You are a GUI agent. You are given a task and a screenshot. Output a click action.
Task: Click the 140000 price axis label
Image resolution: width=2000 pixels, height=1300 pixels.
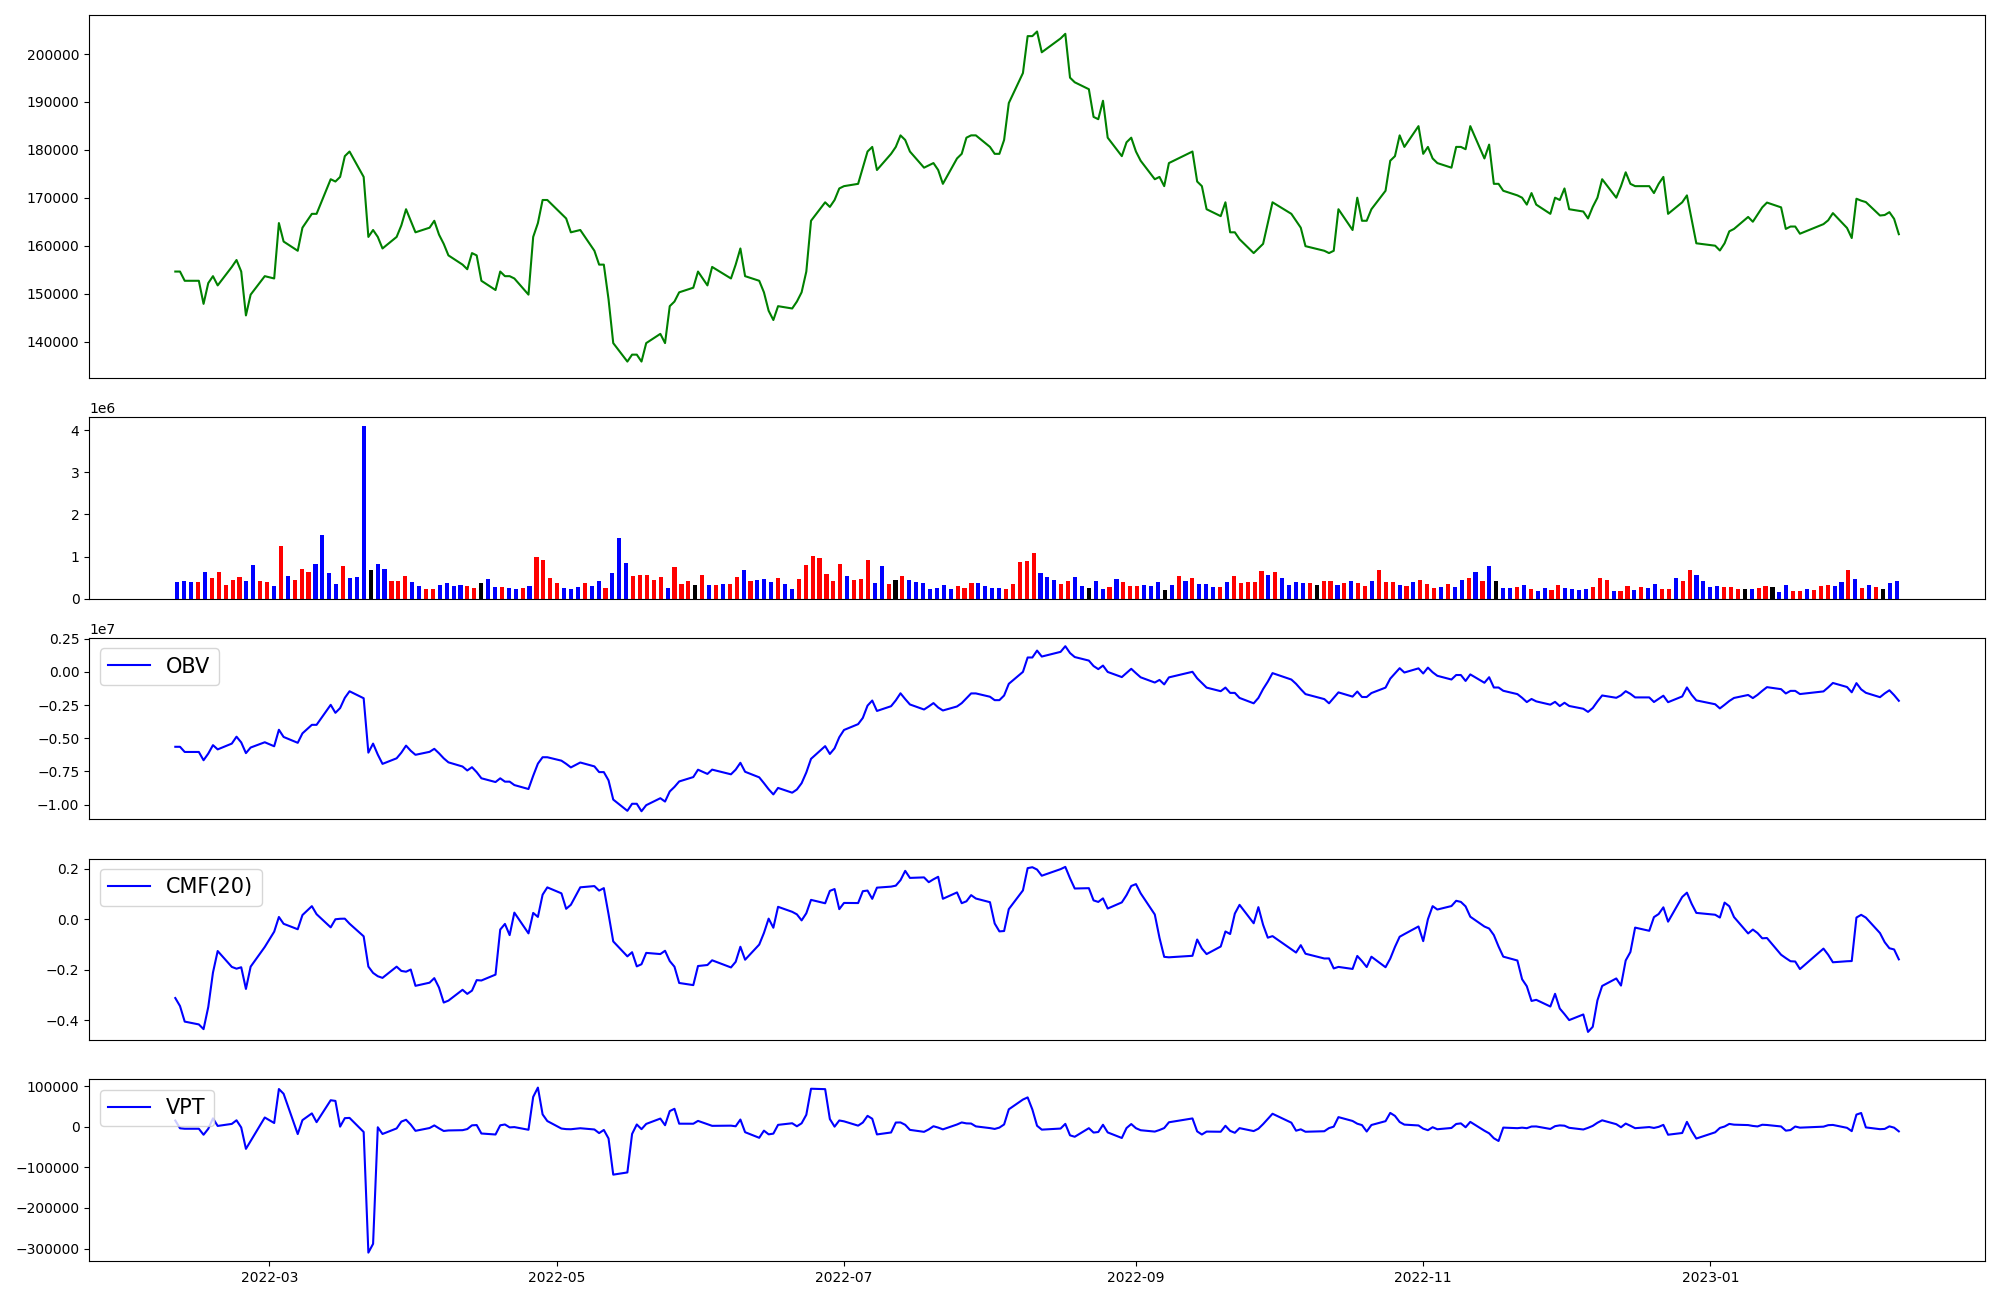(x=53, y=342)
